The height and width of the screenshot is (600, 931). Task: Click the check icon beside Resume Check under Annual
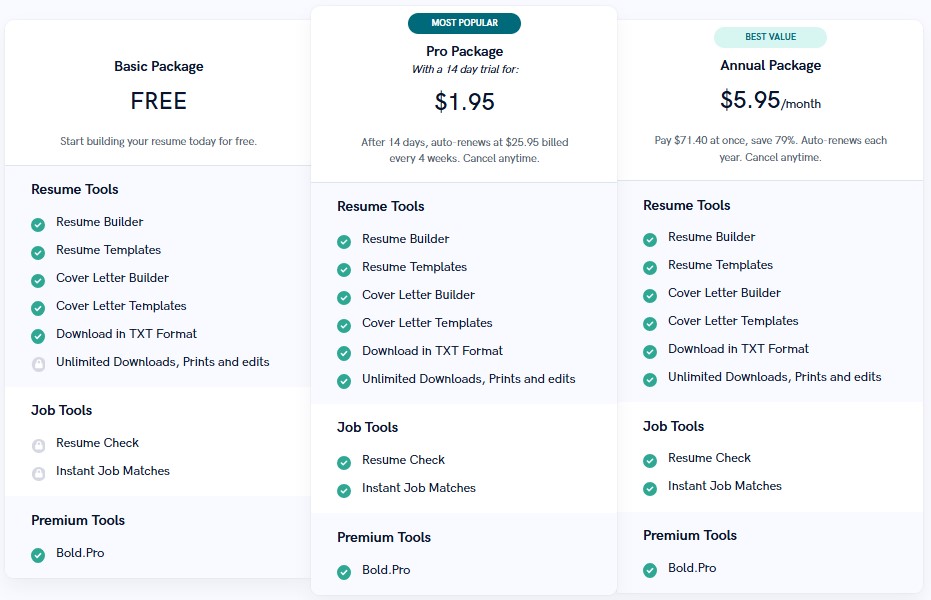point(650,458)
